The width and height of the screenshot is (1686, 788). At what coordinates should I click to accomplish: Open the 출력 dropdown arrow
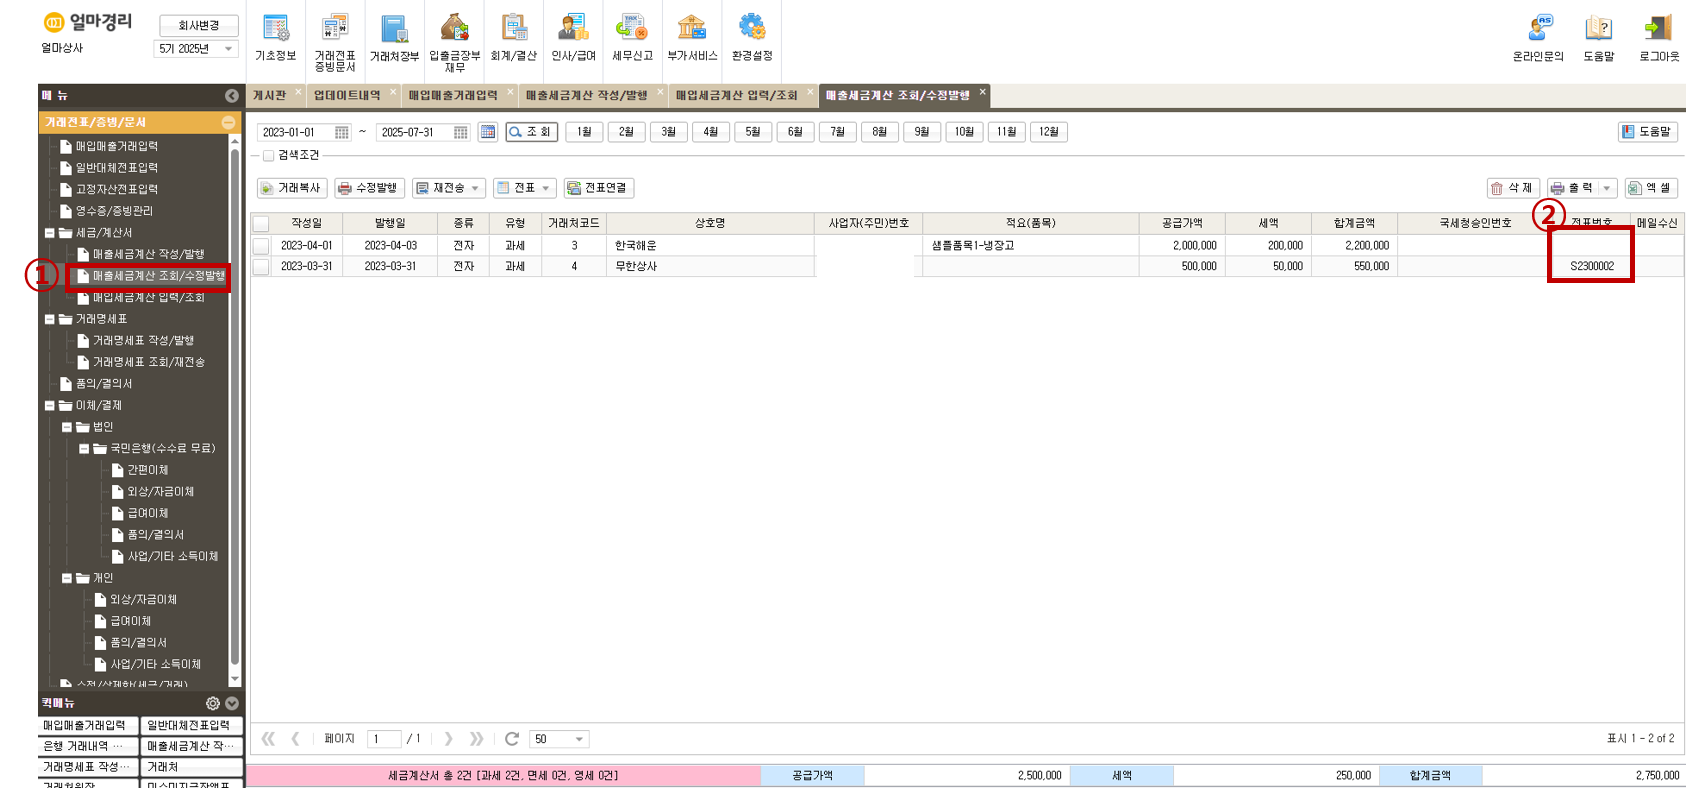[1607, 188]
